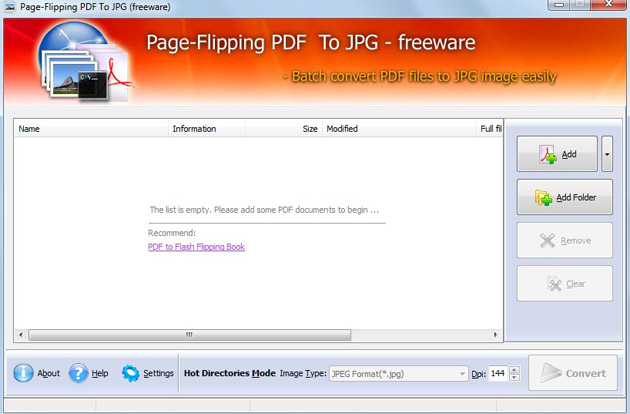The height and width of the screenshot is (414, 630).
Task: Click the Add Folder button
Action: tap(565, 197)
